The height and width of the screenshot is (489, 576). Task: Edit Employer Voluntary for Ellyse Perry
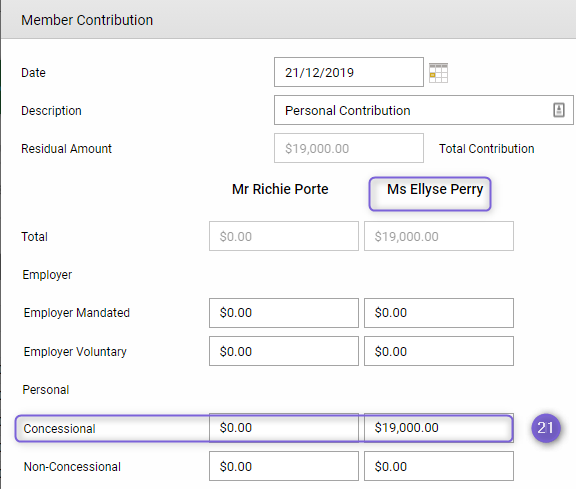439,351
